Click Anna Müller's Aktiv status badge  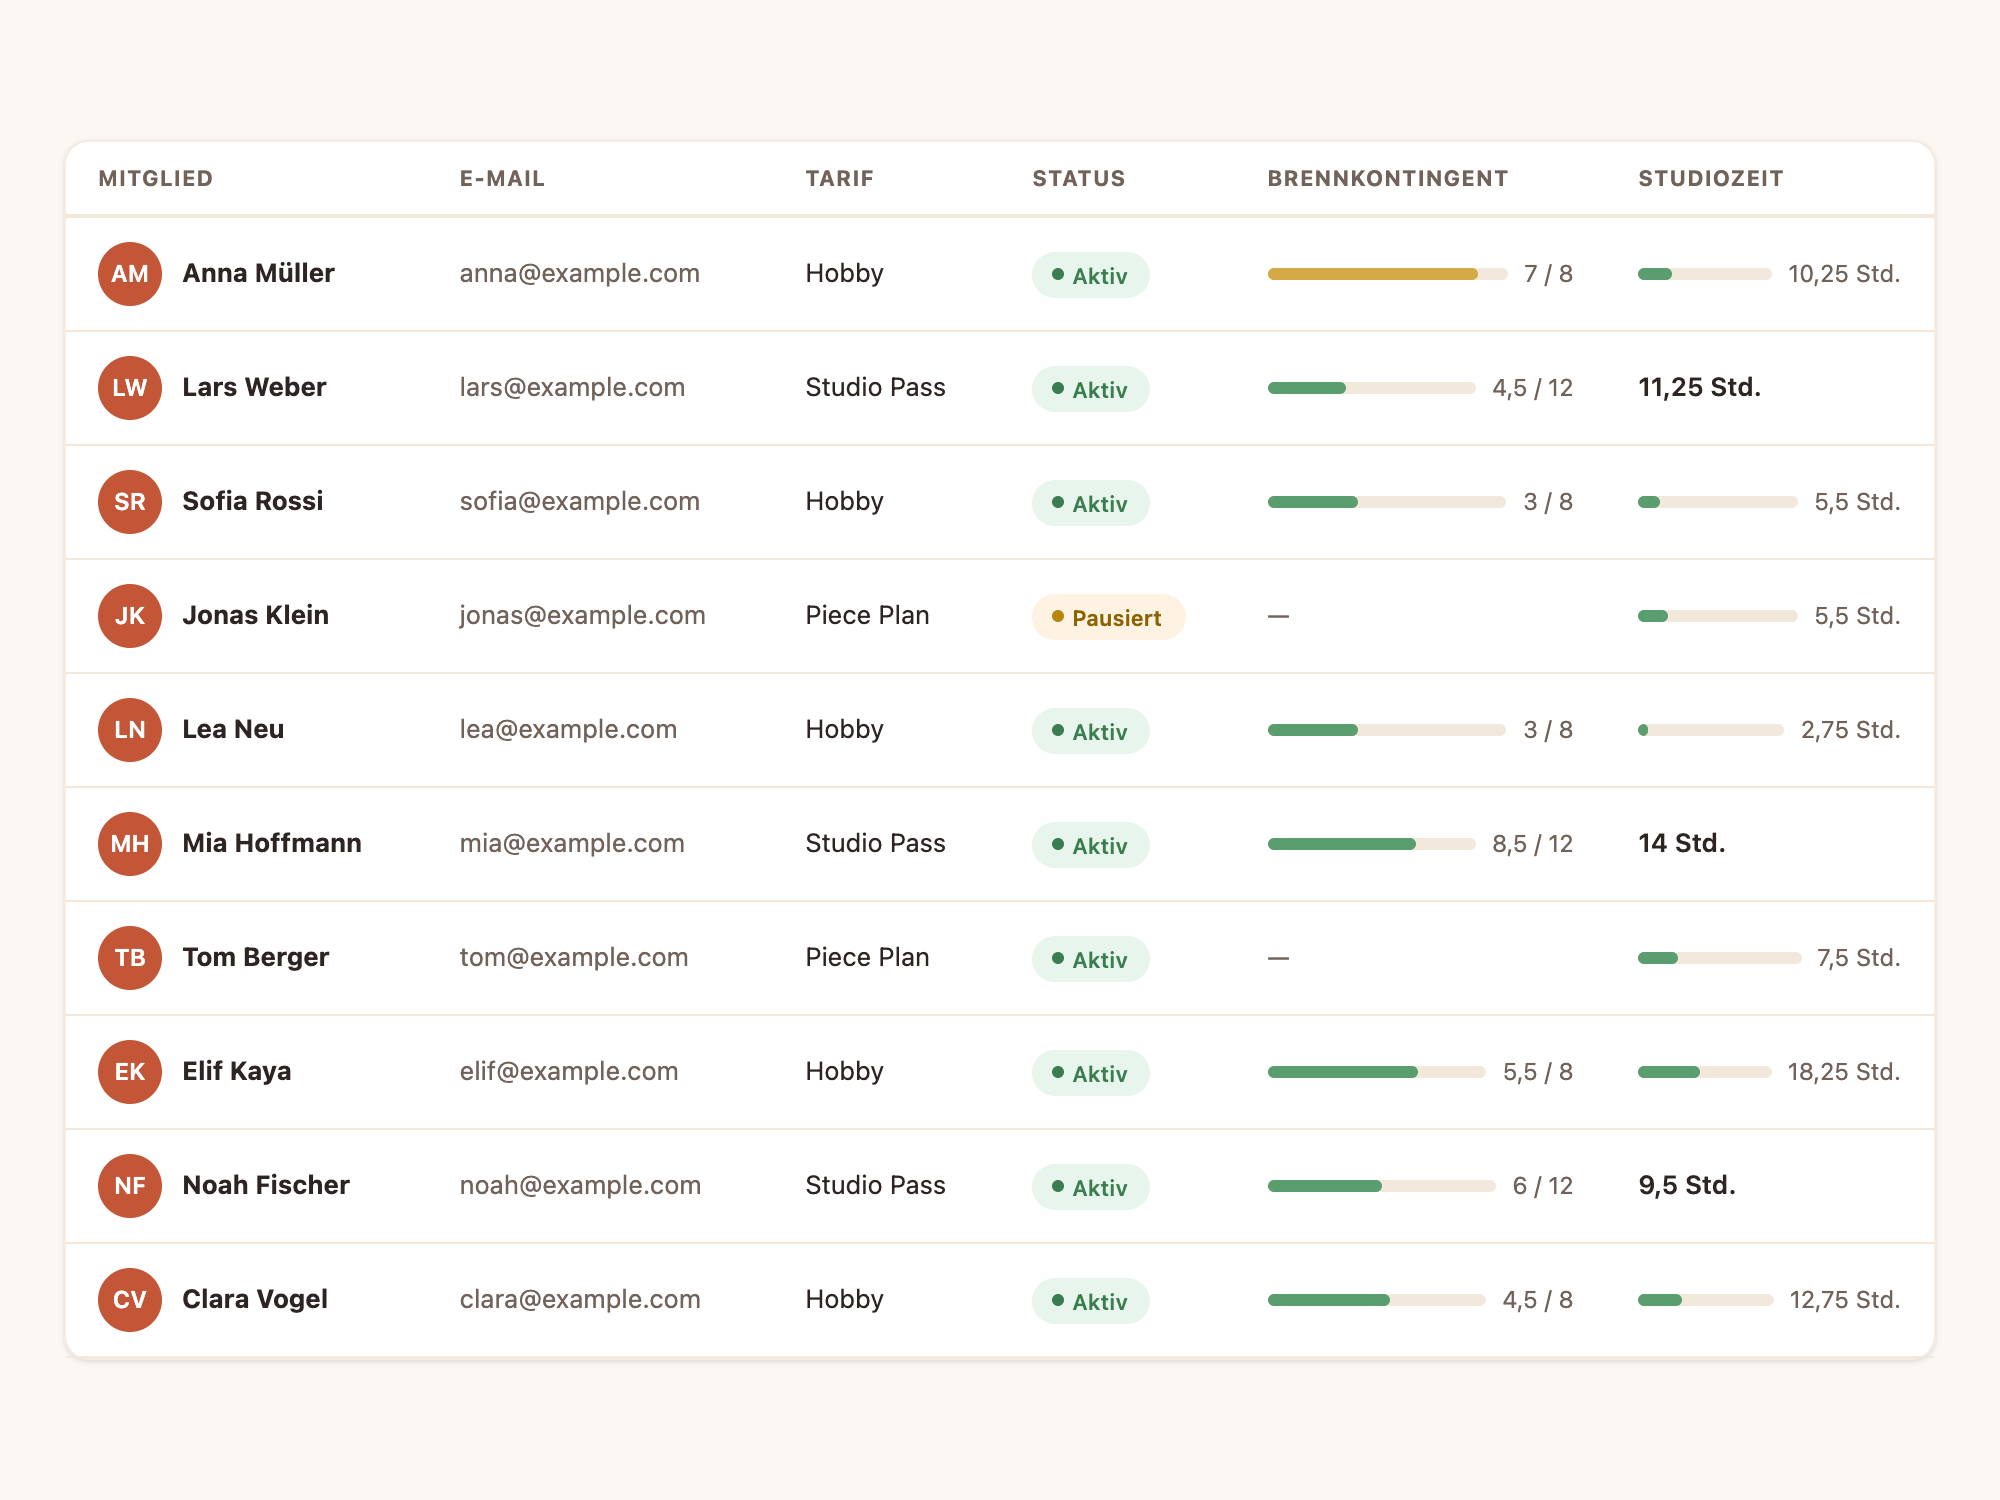pyautogui.click(x=1091, y=275)
